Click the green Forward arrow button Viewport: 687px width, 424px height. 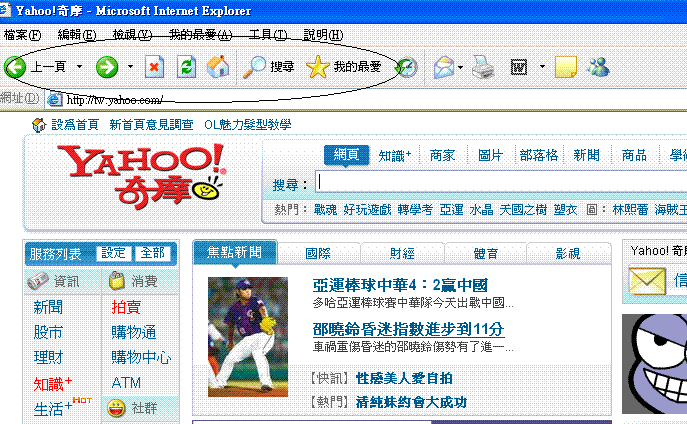[x=106, y=67]
